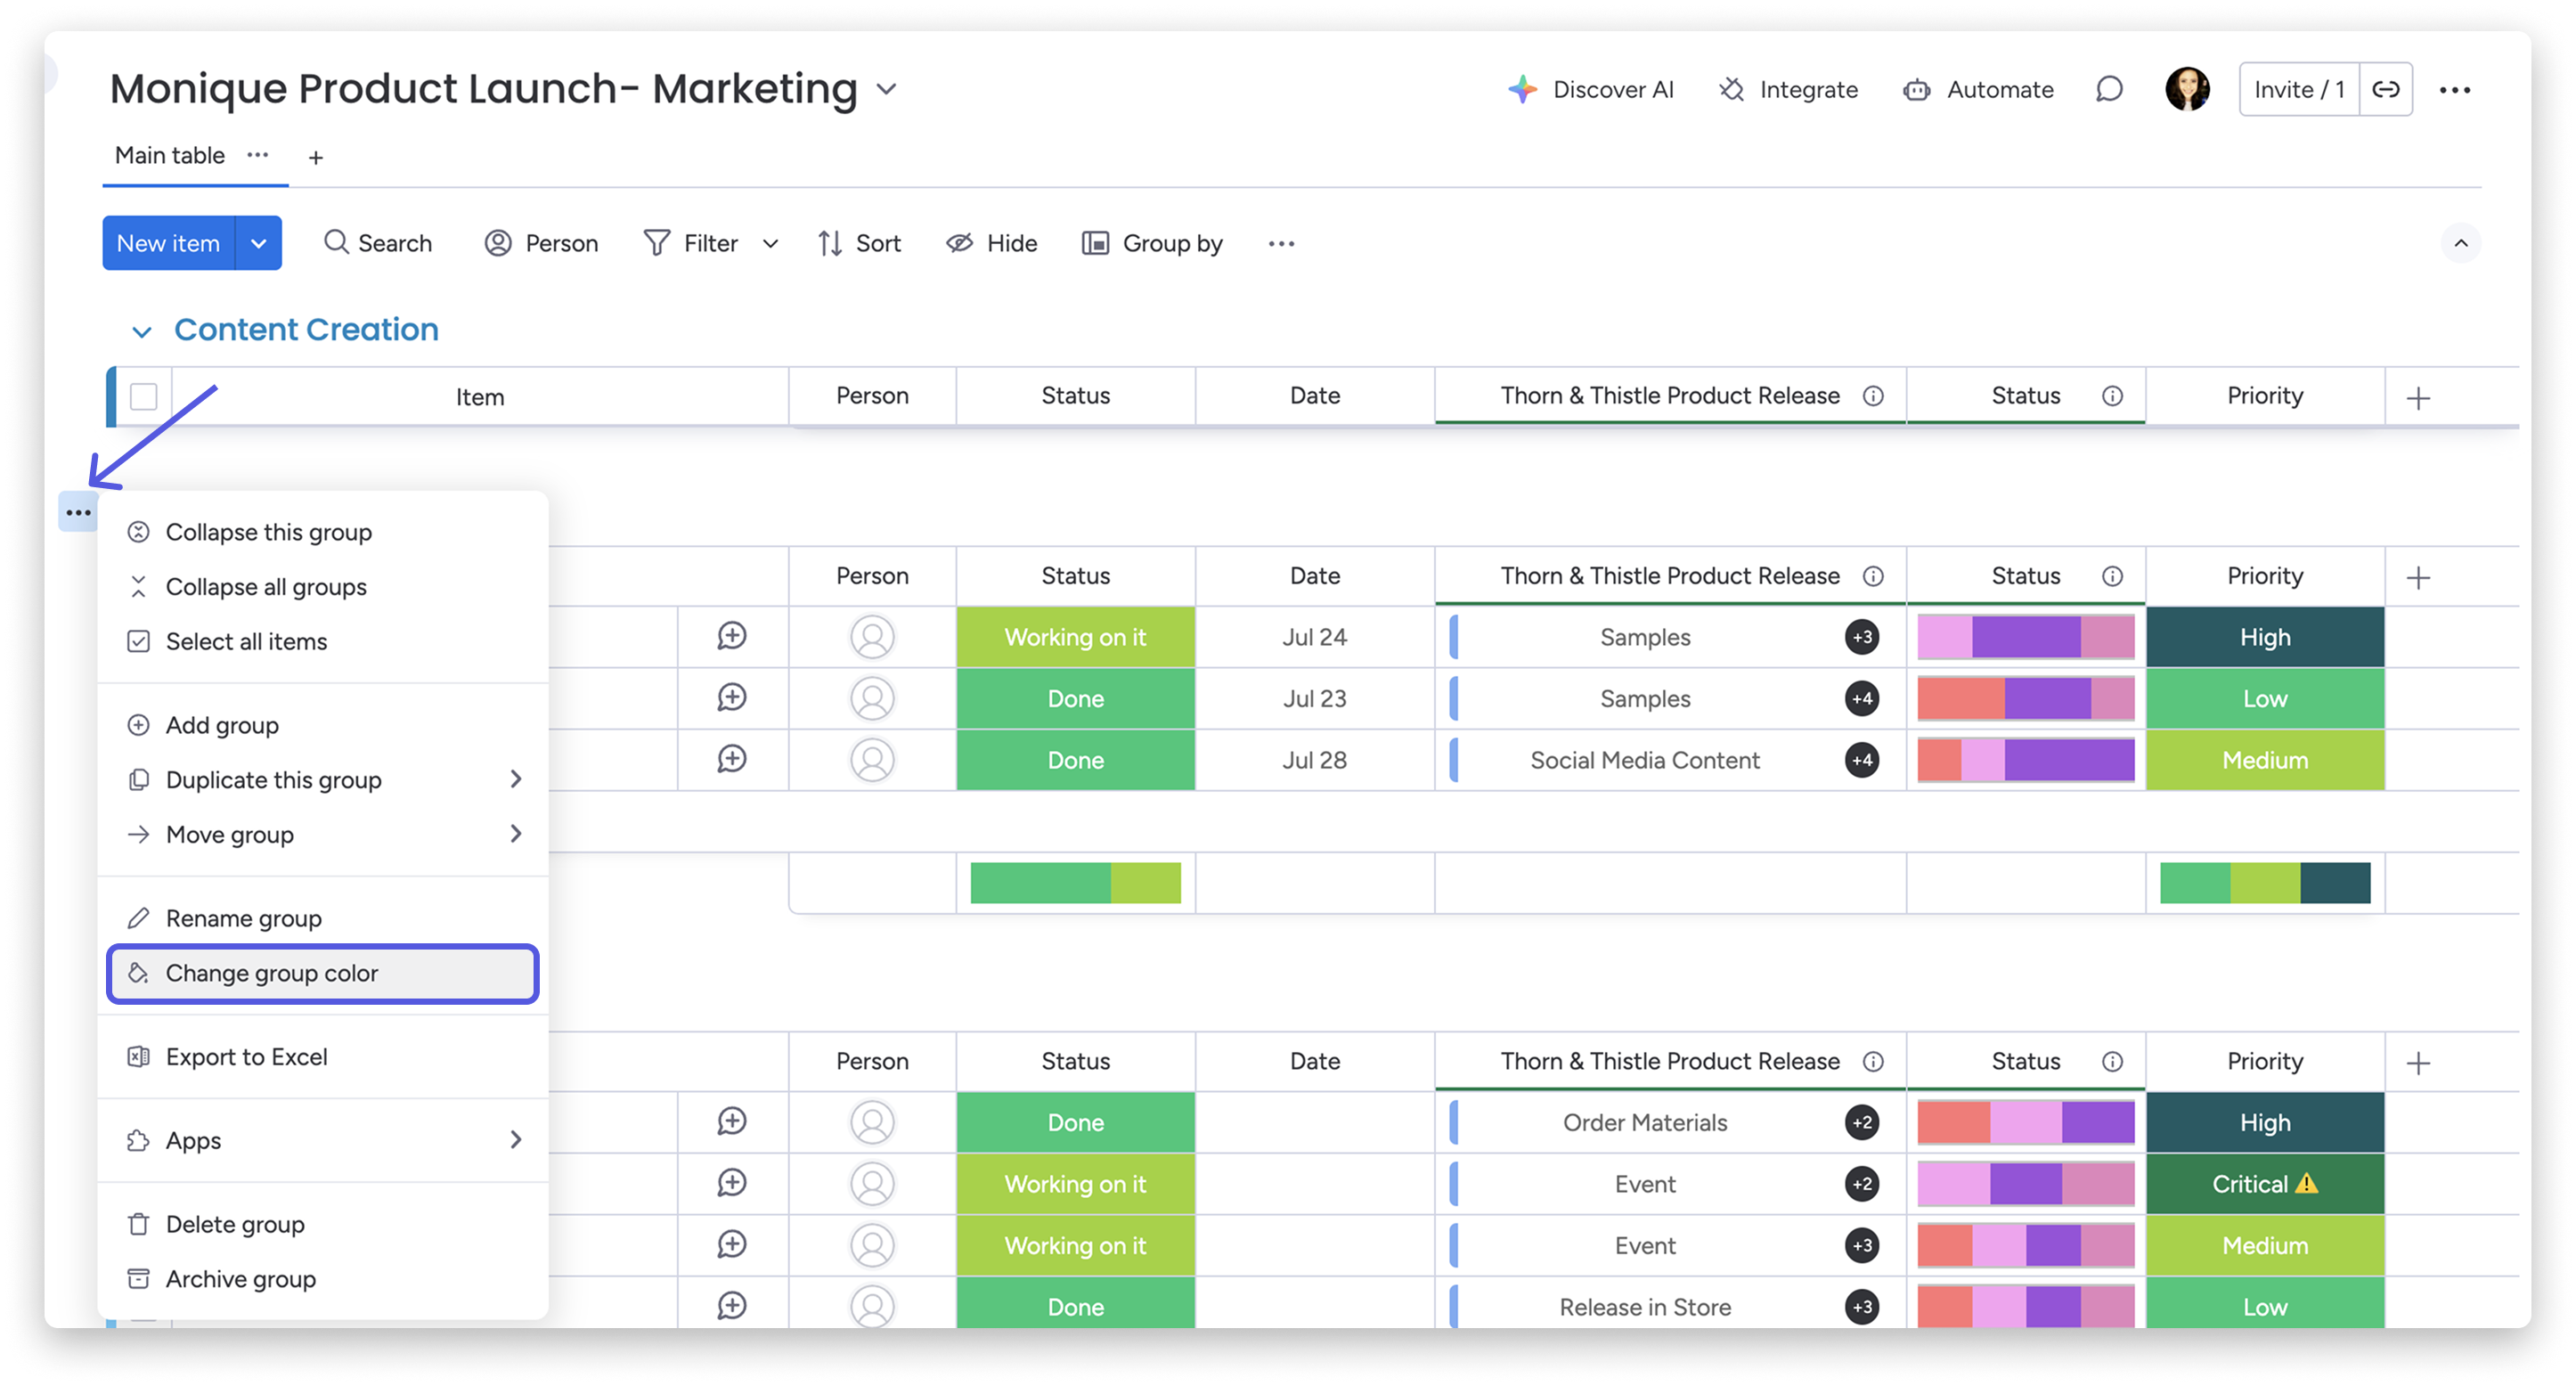This screenshot has width=2576, height=1386.
Task: Open the Integrate option
Action: pyautogui.click(x=1788, y=90)
